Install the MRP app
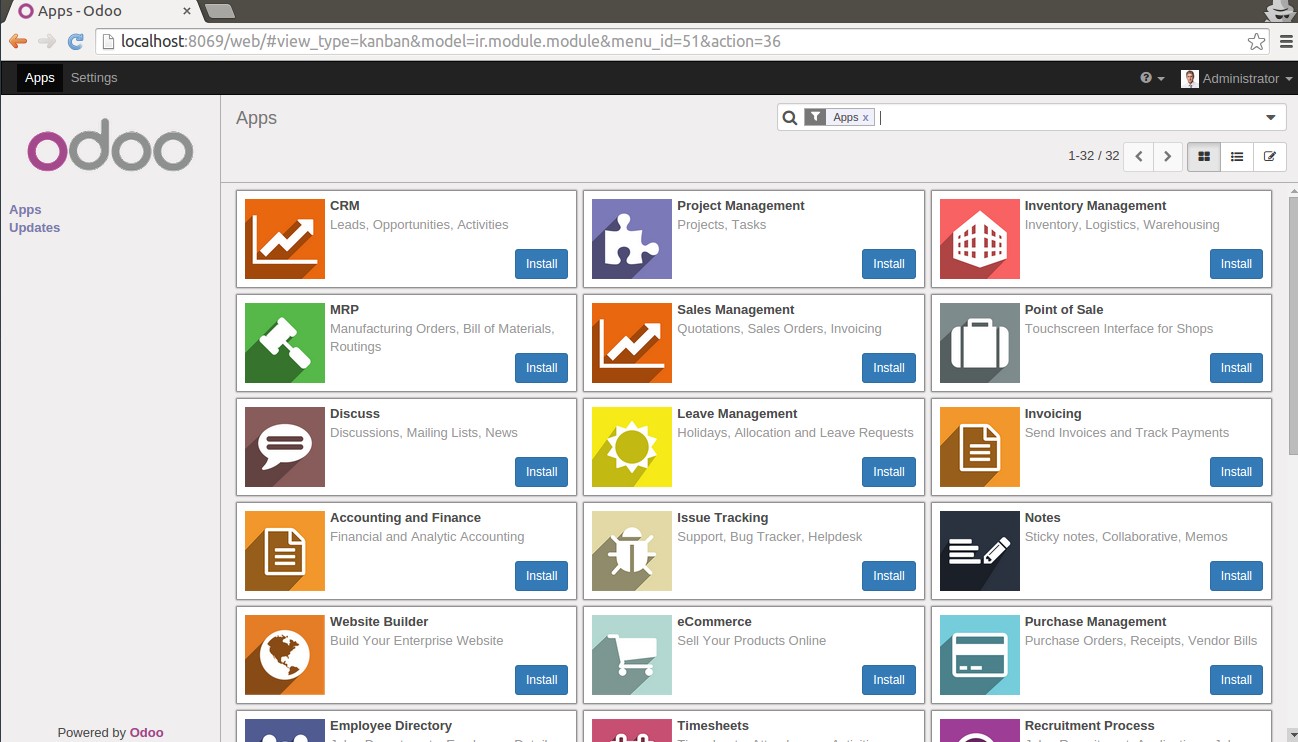The height and width of the screenshot is (742, 1298). 541,368
